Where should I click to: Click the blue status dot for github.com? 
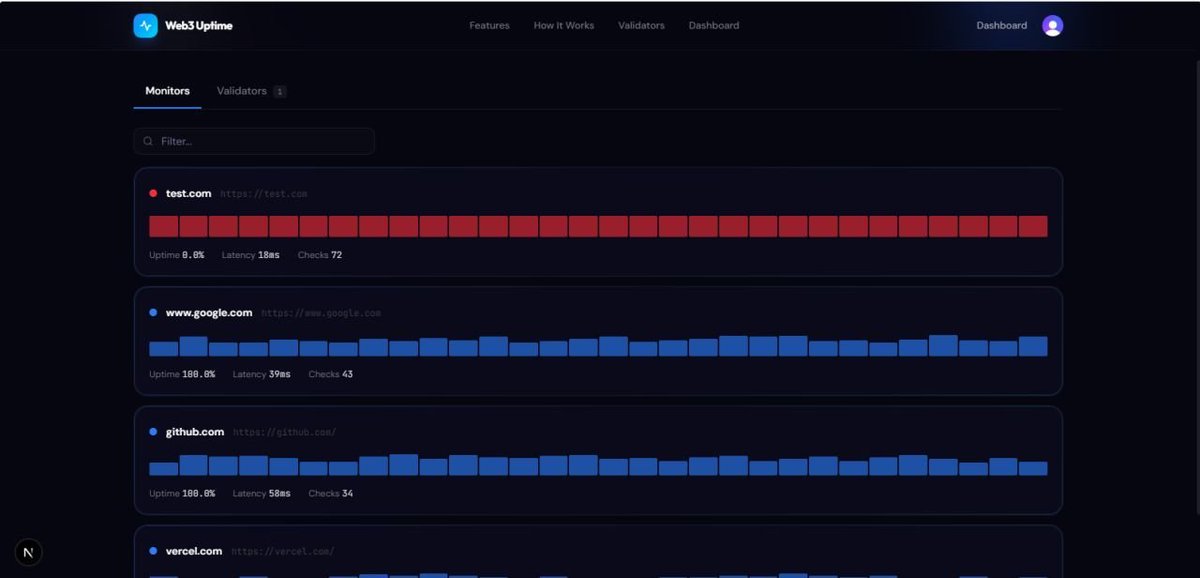(153, 432)
